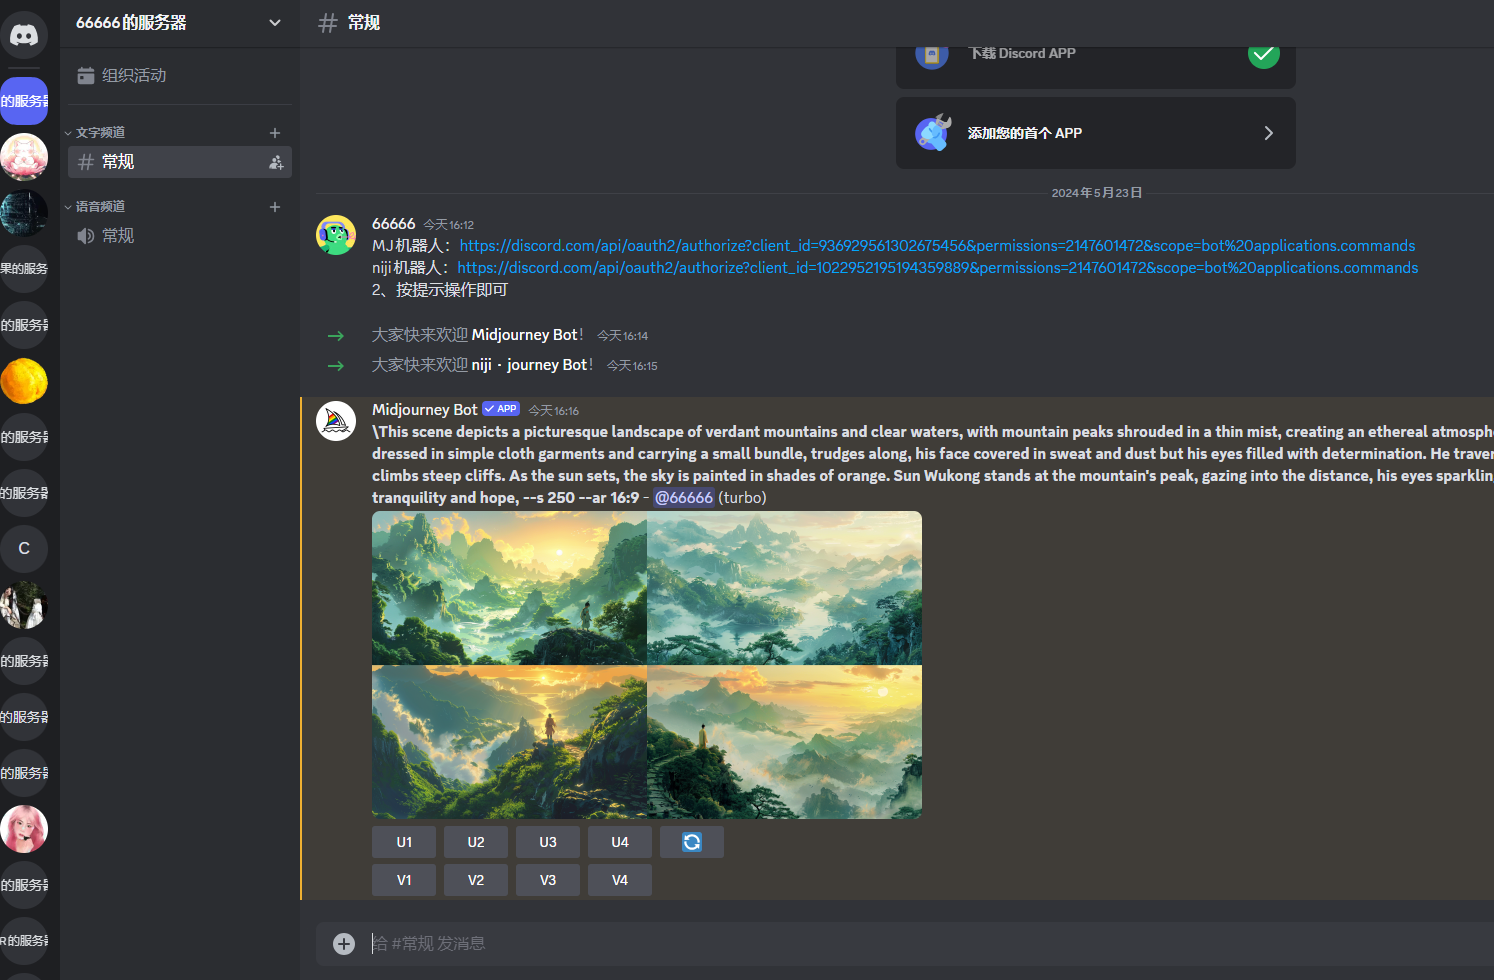Select the photo avatar server below C
1494x980 pixels.
coord(24,605)
